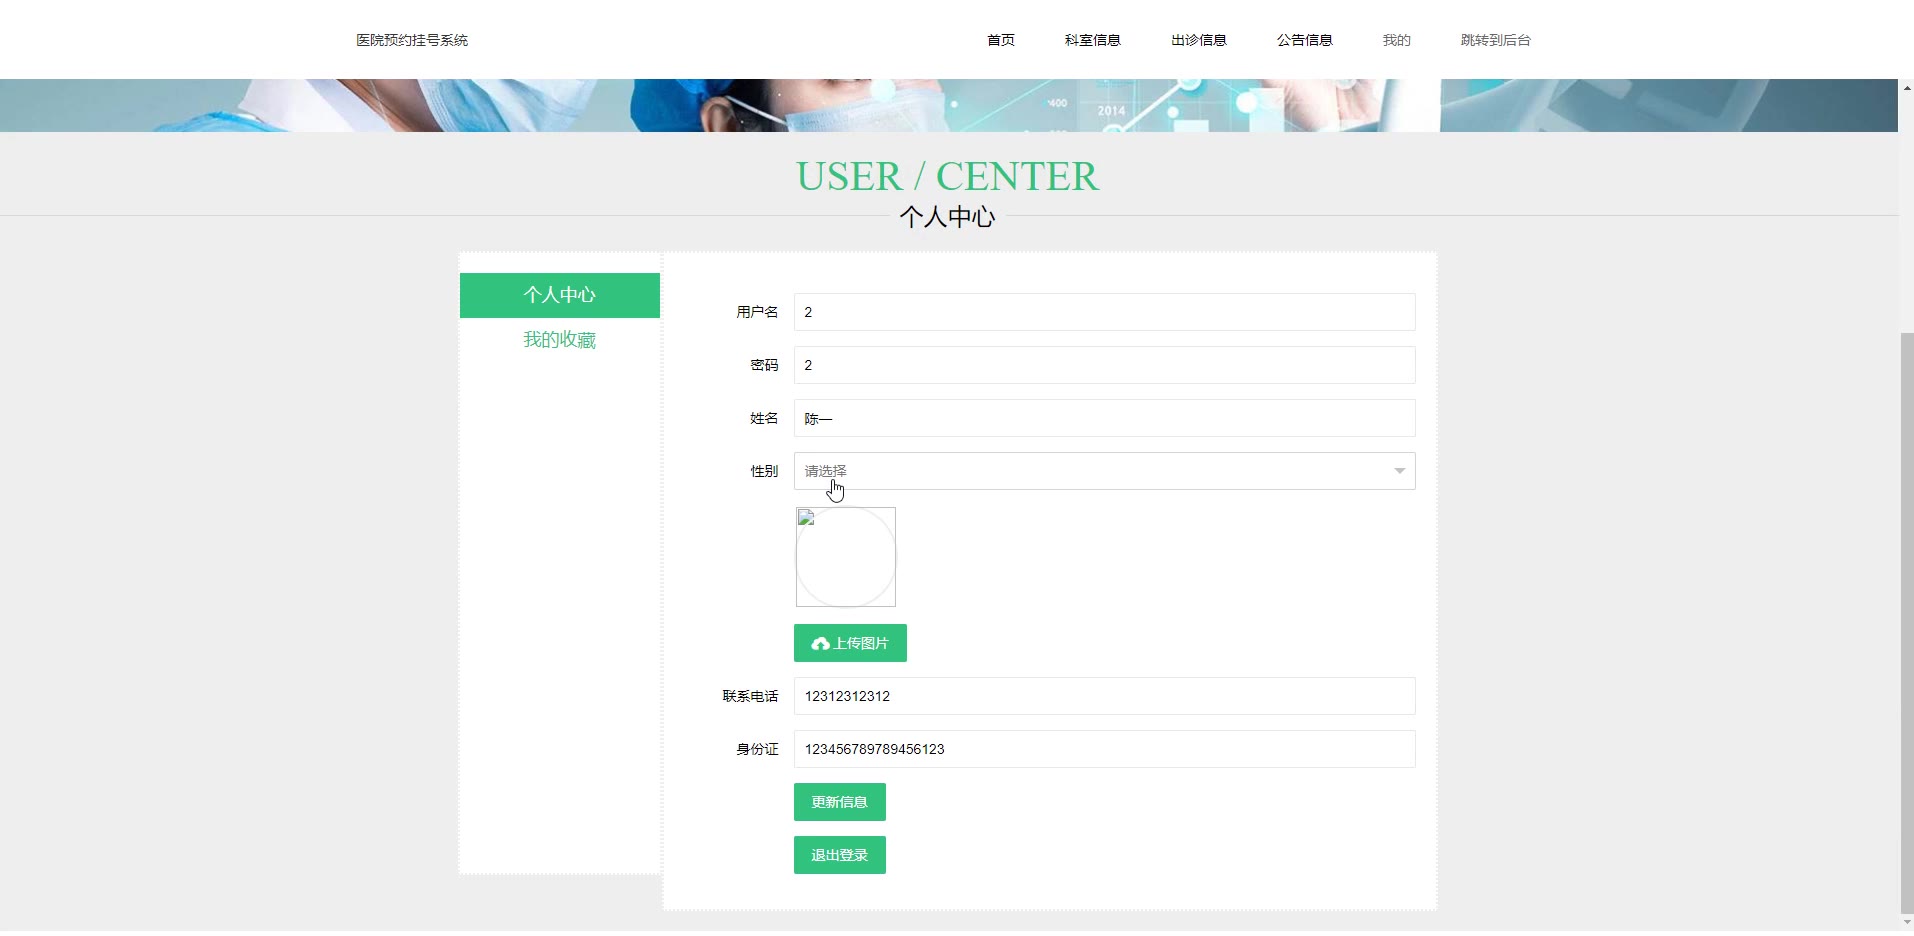Click the USER / CENTER heading text
1914x936 pixels.
click(947, 176)
